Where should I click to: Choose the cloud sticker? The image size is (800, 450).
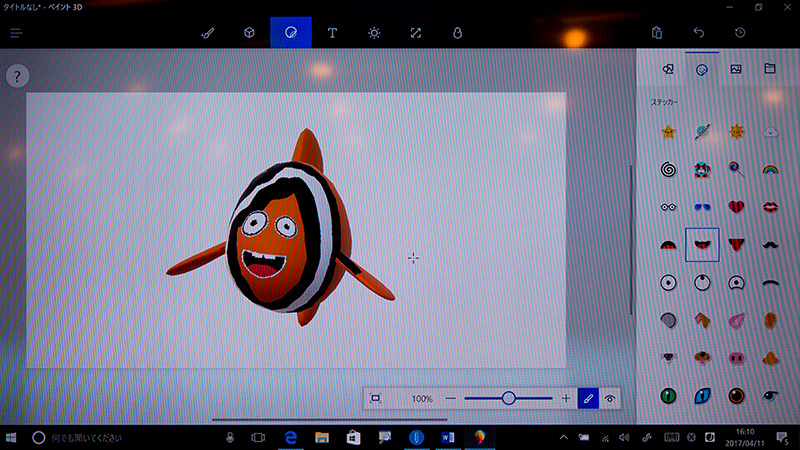tap(770, 133)
